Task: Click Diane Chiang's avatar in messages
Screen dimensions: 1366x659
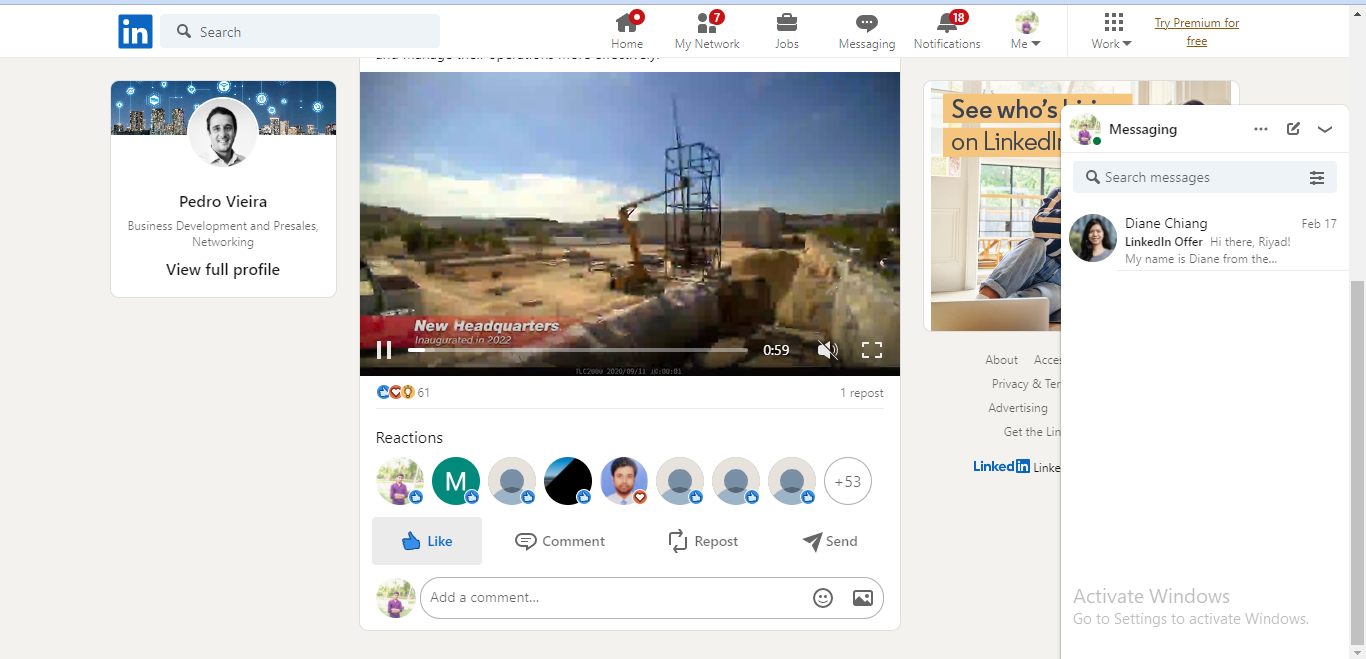Action: click(x=1093, y=238)
